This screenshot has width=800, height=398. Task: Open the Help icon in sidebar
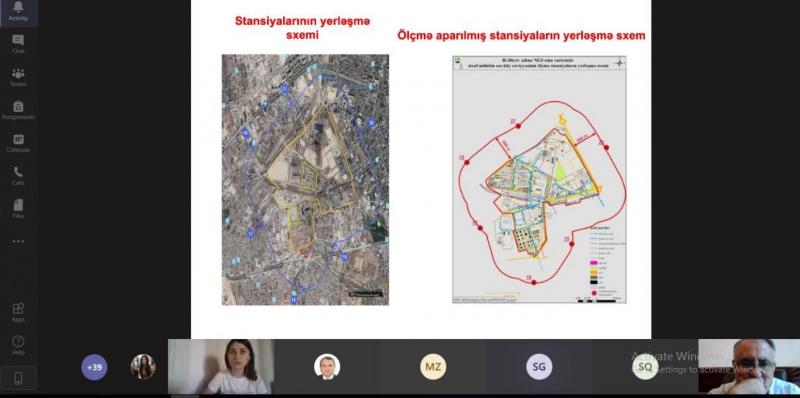18,345
